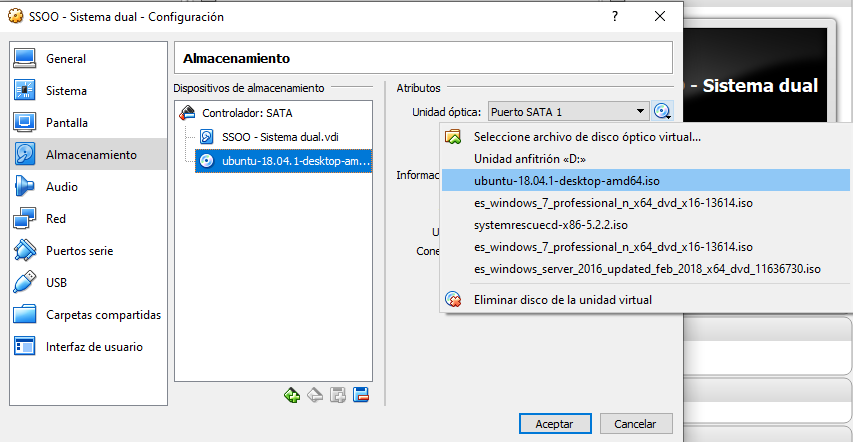
Task: Open the Red network settings
Action: (56, 219)
